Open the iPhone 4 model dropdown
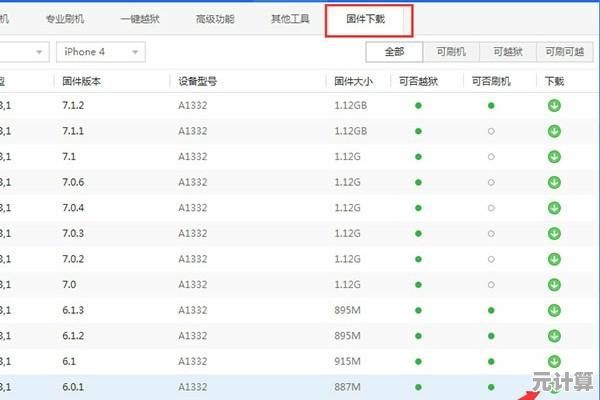 coord(101,52)
